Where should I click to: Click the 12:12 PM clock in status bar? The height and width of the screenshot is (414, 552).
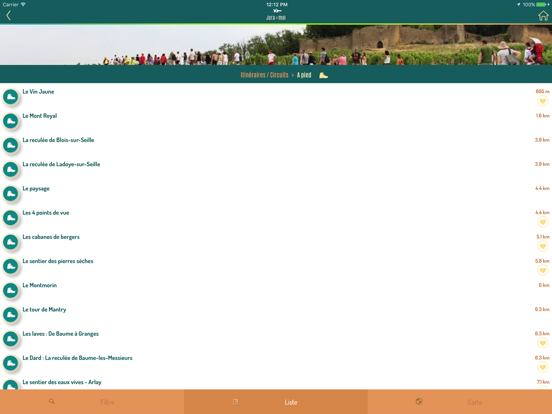click(277, 5)
